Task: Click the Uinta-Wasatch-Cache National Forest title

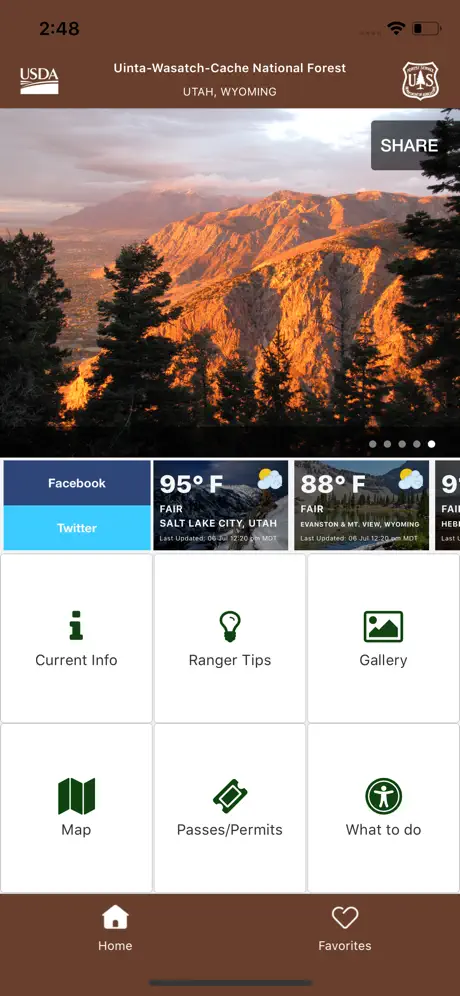Action: click(230, 68)
